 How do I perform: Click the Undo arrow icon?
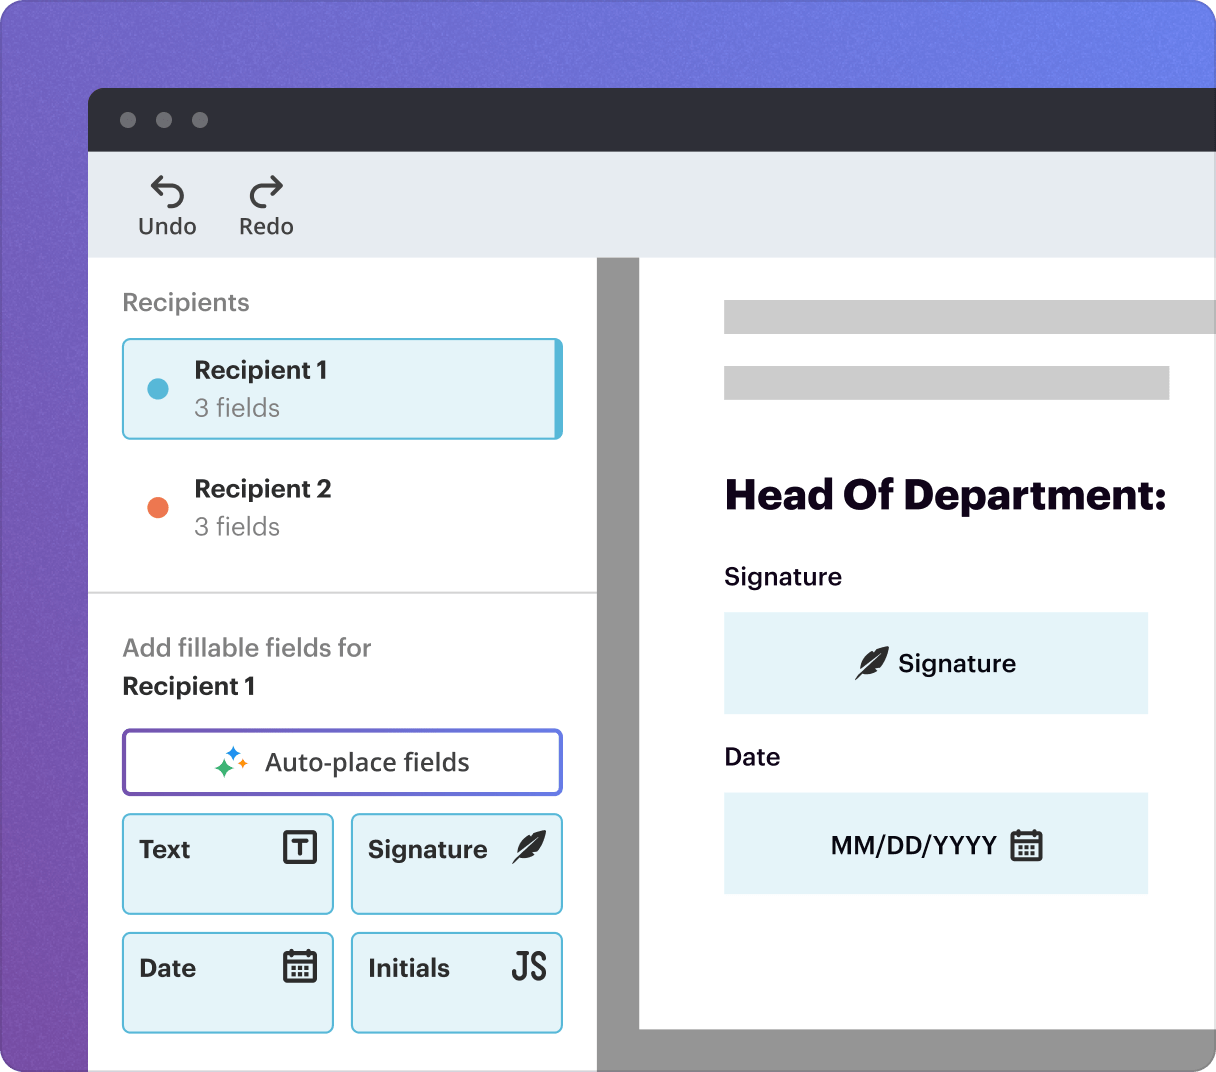click(166, 192)
